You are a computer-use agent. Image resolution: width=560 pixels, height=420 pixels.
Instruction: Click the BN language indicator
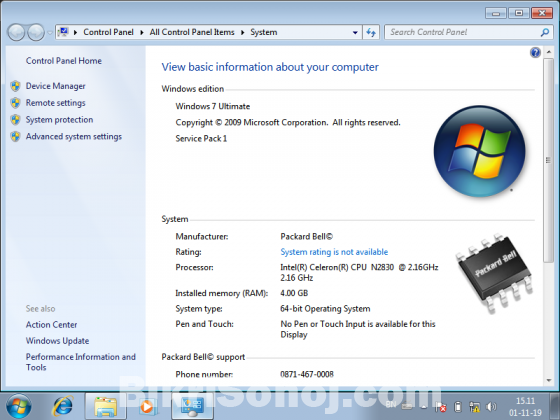(391, 404)
